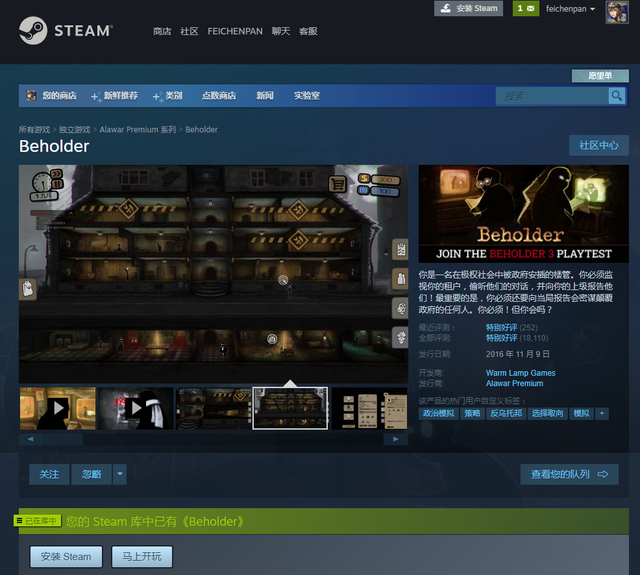
Task: Click the install Steam download button at top
Action: tap(469, 9)
